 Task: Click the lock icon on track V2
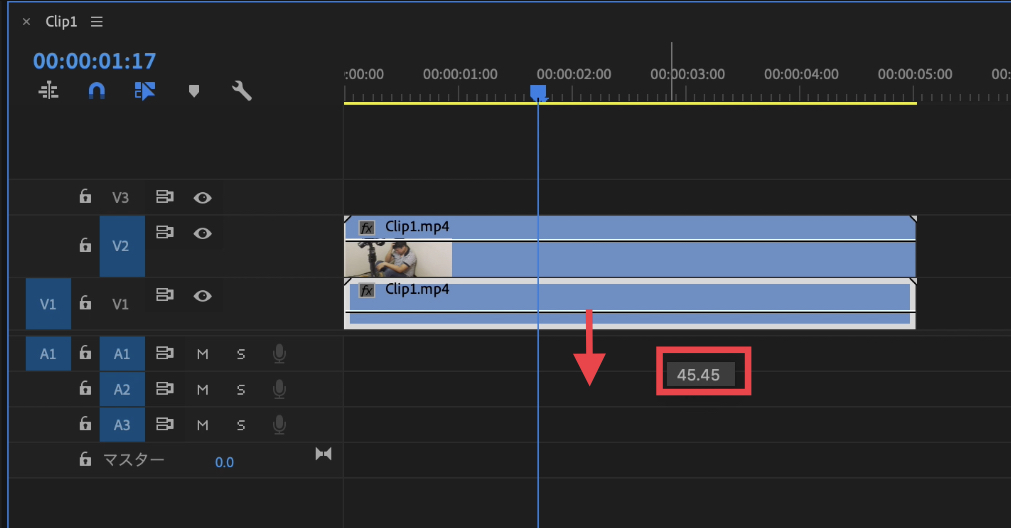[x=86, y=243]
